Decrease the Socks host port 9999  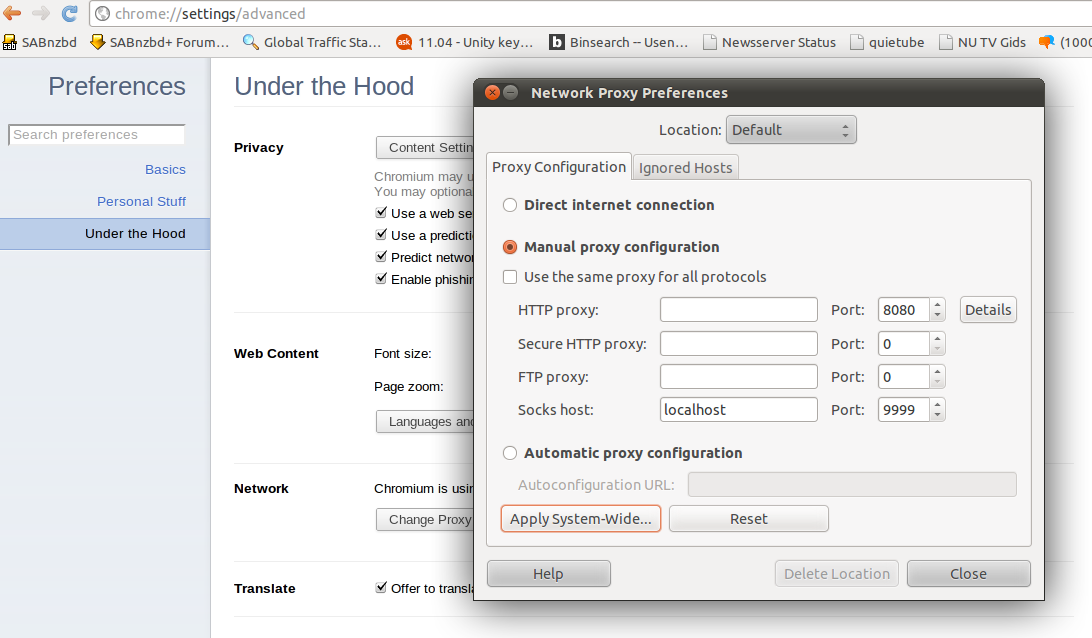pyautogui.click(x=937, y=416)
